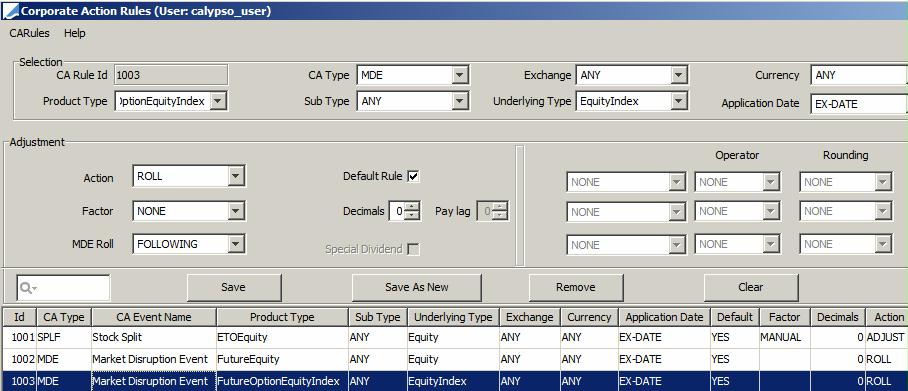908x391 pixels.
Task: Open the Product Type dropdown
Action: [x=218, y=101]
